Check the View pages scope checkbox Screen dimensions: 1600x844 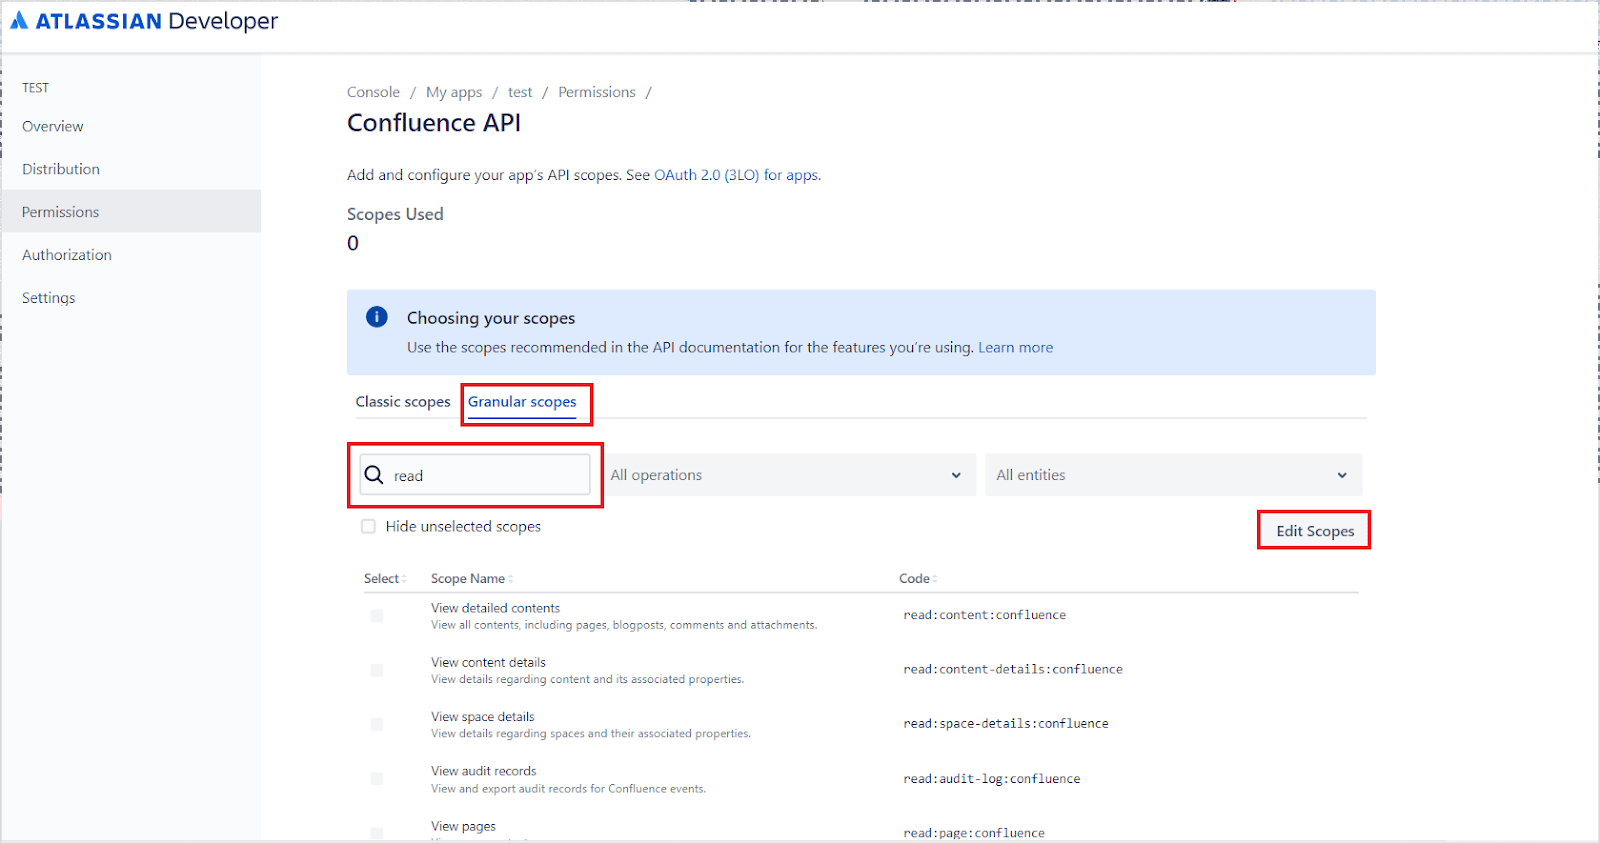377,833
